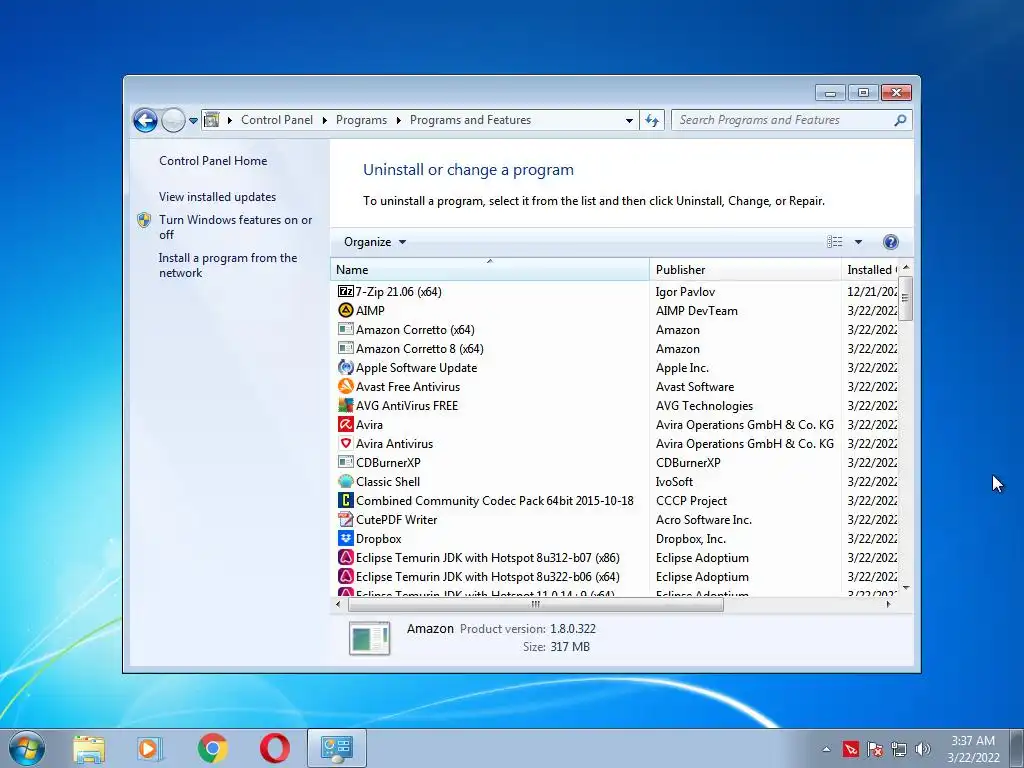Click the vertical scrollbar thumb
The width and height of the screenshot is (1024, 768).
point(905,298)
